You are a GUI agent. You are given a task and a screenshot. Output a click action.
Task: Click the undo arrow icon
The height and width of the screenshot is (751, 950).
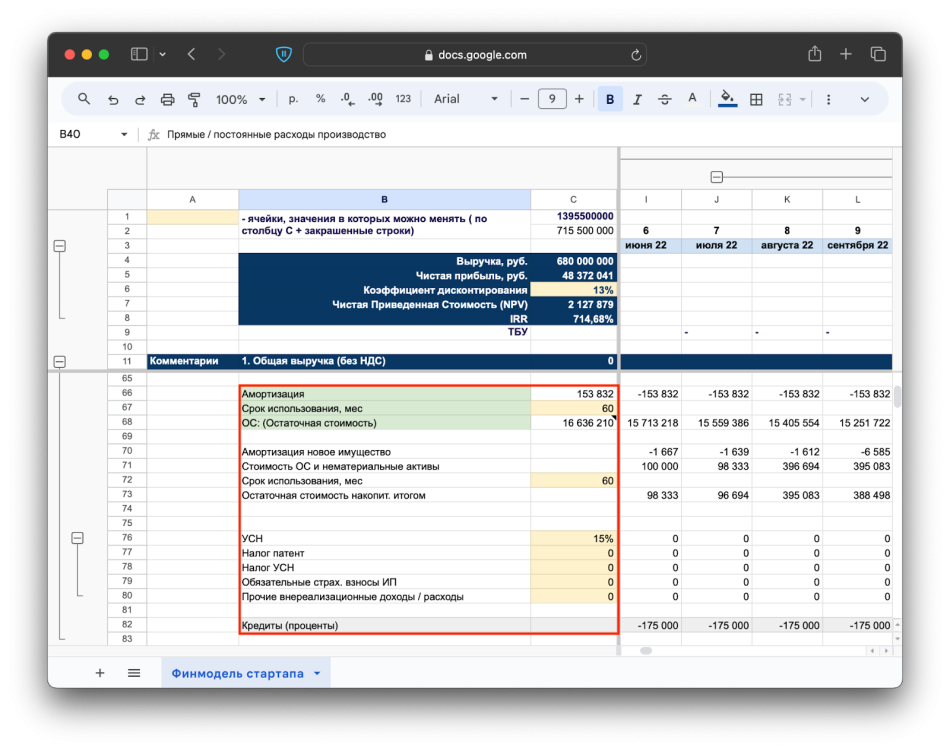point(113,99)
